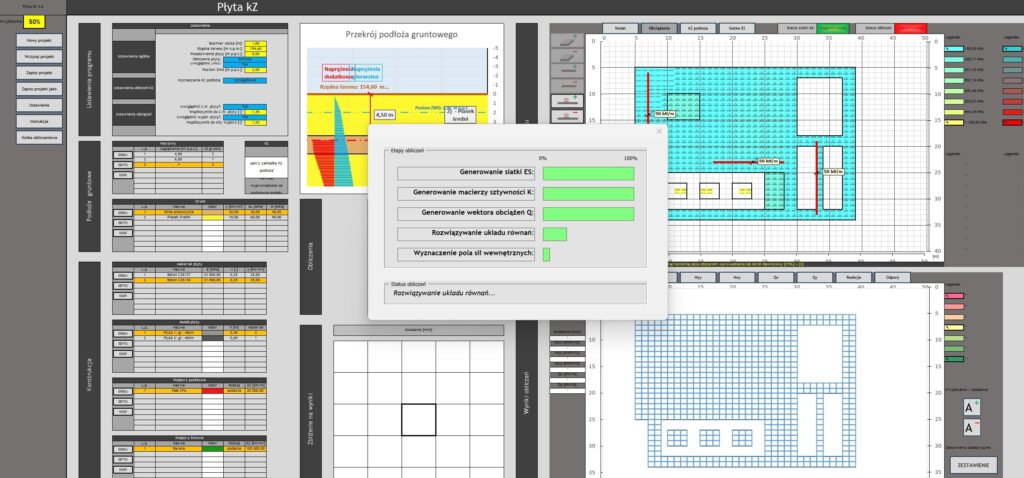Screen dimensions: 1024x478
Task: Select the Siatka ES tab
Action: pyautogui.click(x=740, y=29)
